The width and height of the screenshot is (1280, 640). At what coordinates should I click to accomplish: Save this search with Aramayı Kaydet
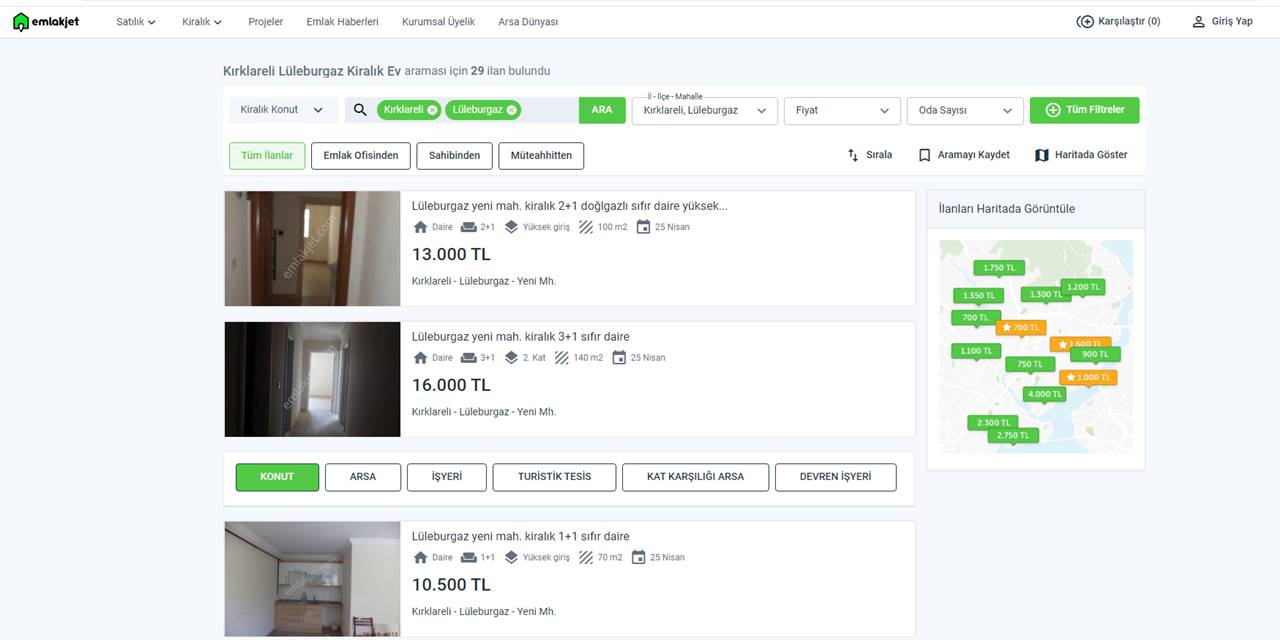click(964, 155)
